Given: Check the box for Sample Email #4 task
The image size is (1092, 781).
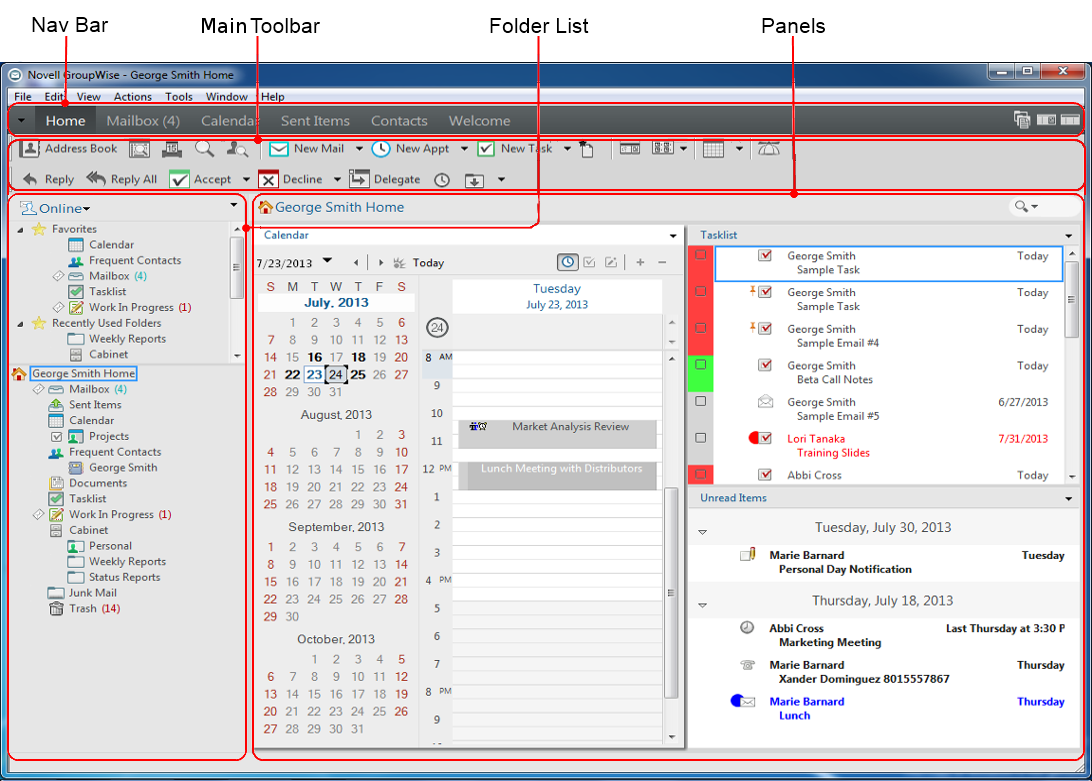Looking at the screenshot, I should [701, 328].
